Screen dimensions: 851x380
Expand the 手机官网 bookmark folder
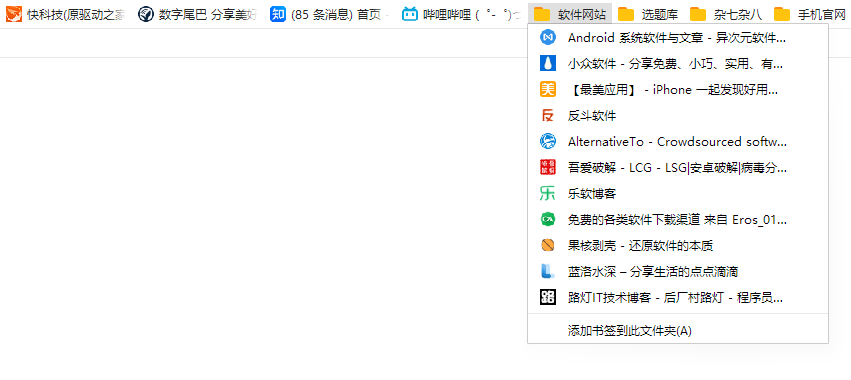[809, 15]
